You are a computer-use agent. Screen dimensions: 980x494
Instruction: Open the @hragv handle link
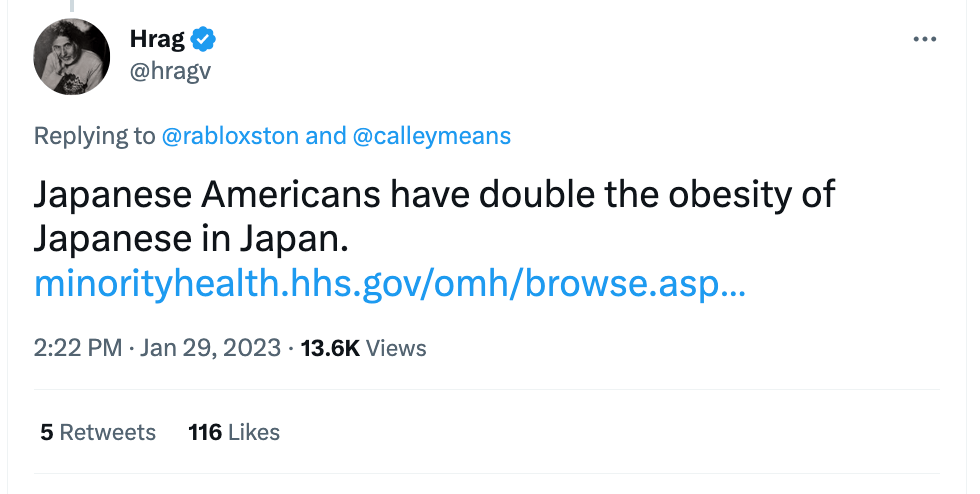click(x=171, y=71)
